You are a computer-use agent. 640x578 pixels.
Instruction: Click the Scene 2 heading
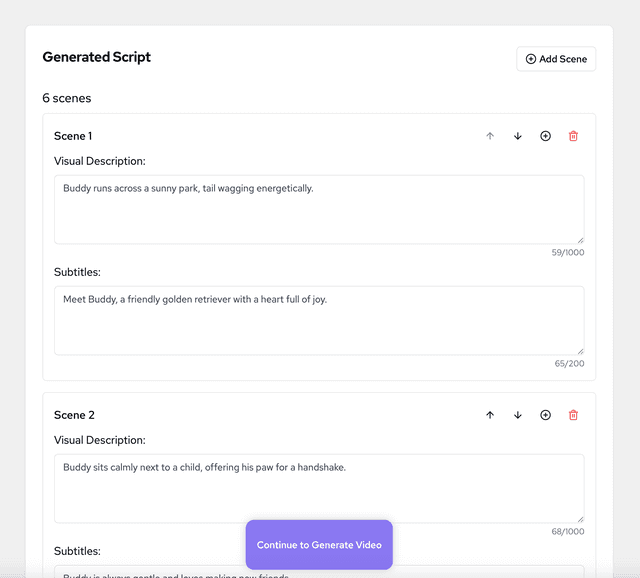74,415
